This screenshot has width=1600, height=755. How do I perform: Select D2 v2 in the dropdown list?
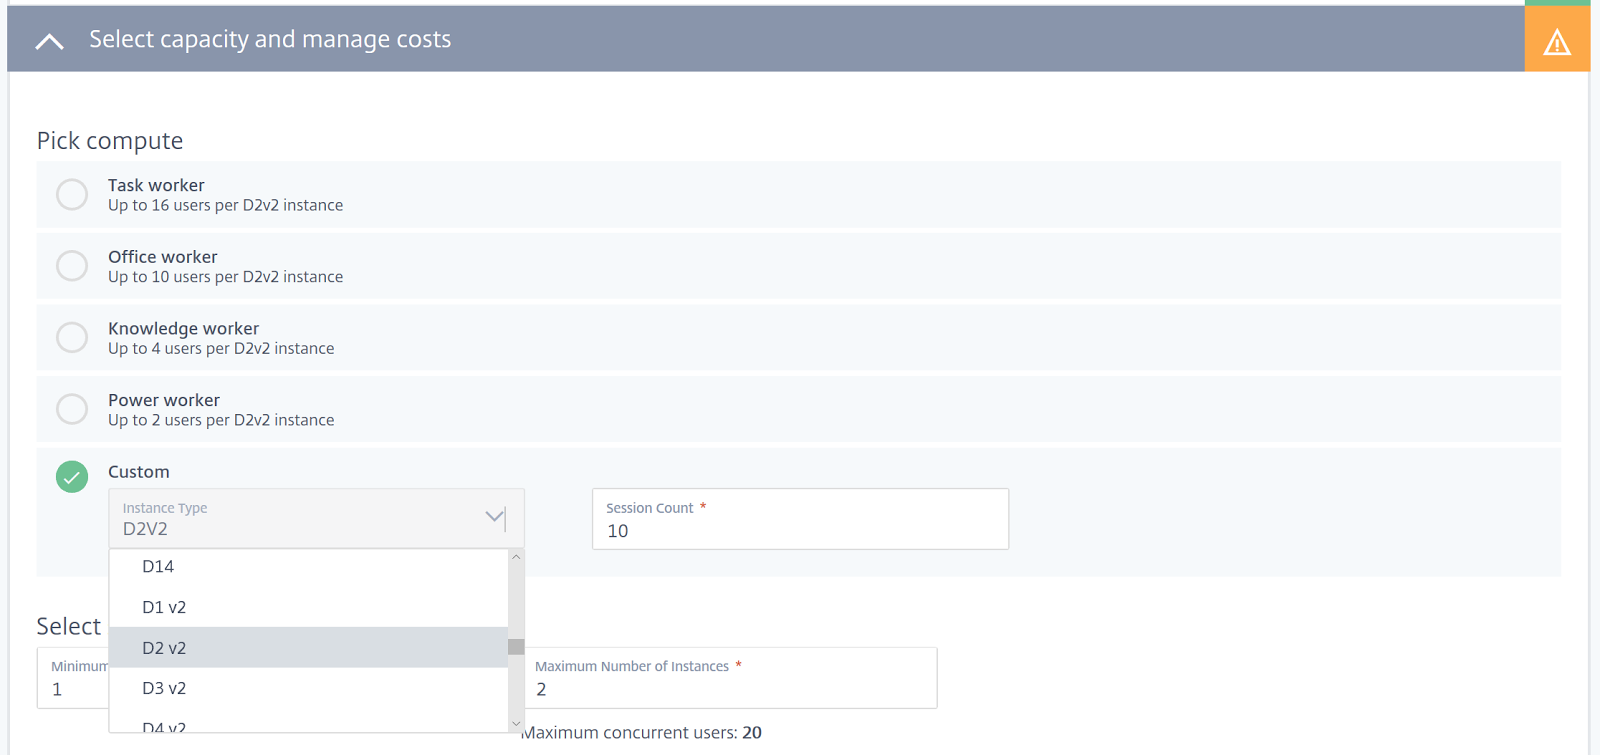[164, 648]
